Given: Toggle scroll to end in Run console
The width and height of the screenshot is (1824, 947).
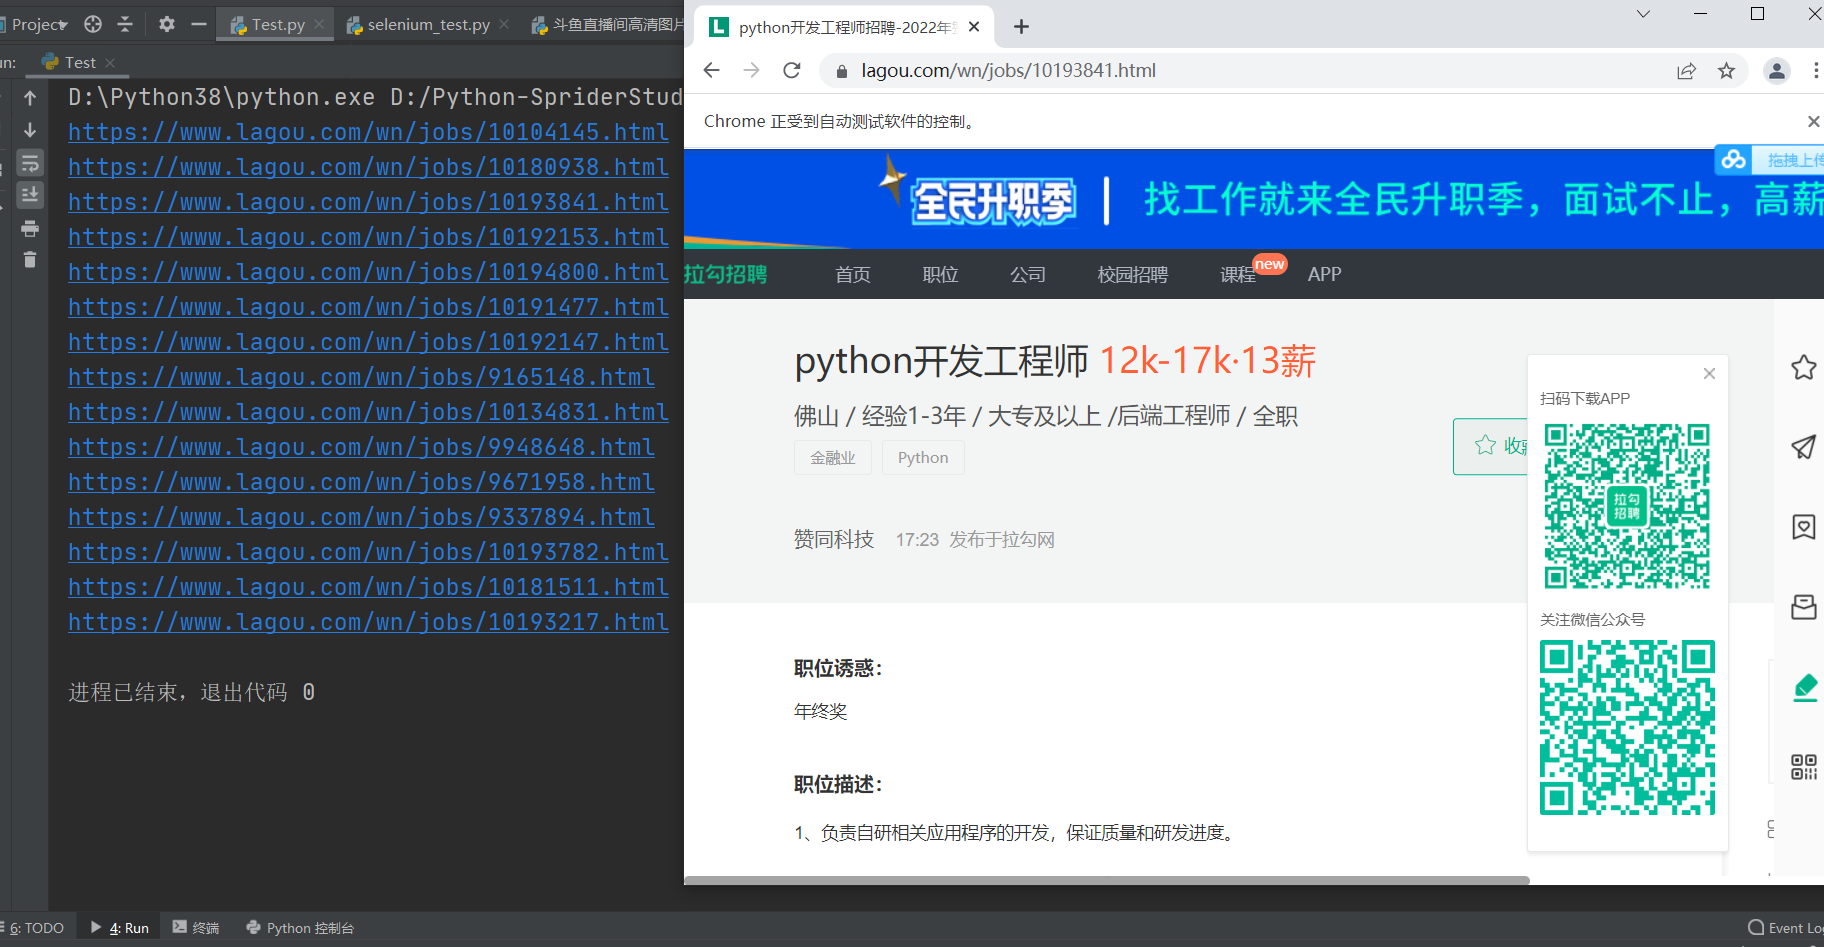Looking at the screenshot, I should coord(30,195).
